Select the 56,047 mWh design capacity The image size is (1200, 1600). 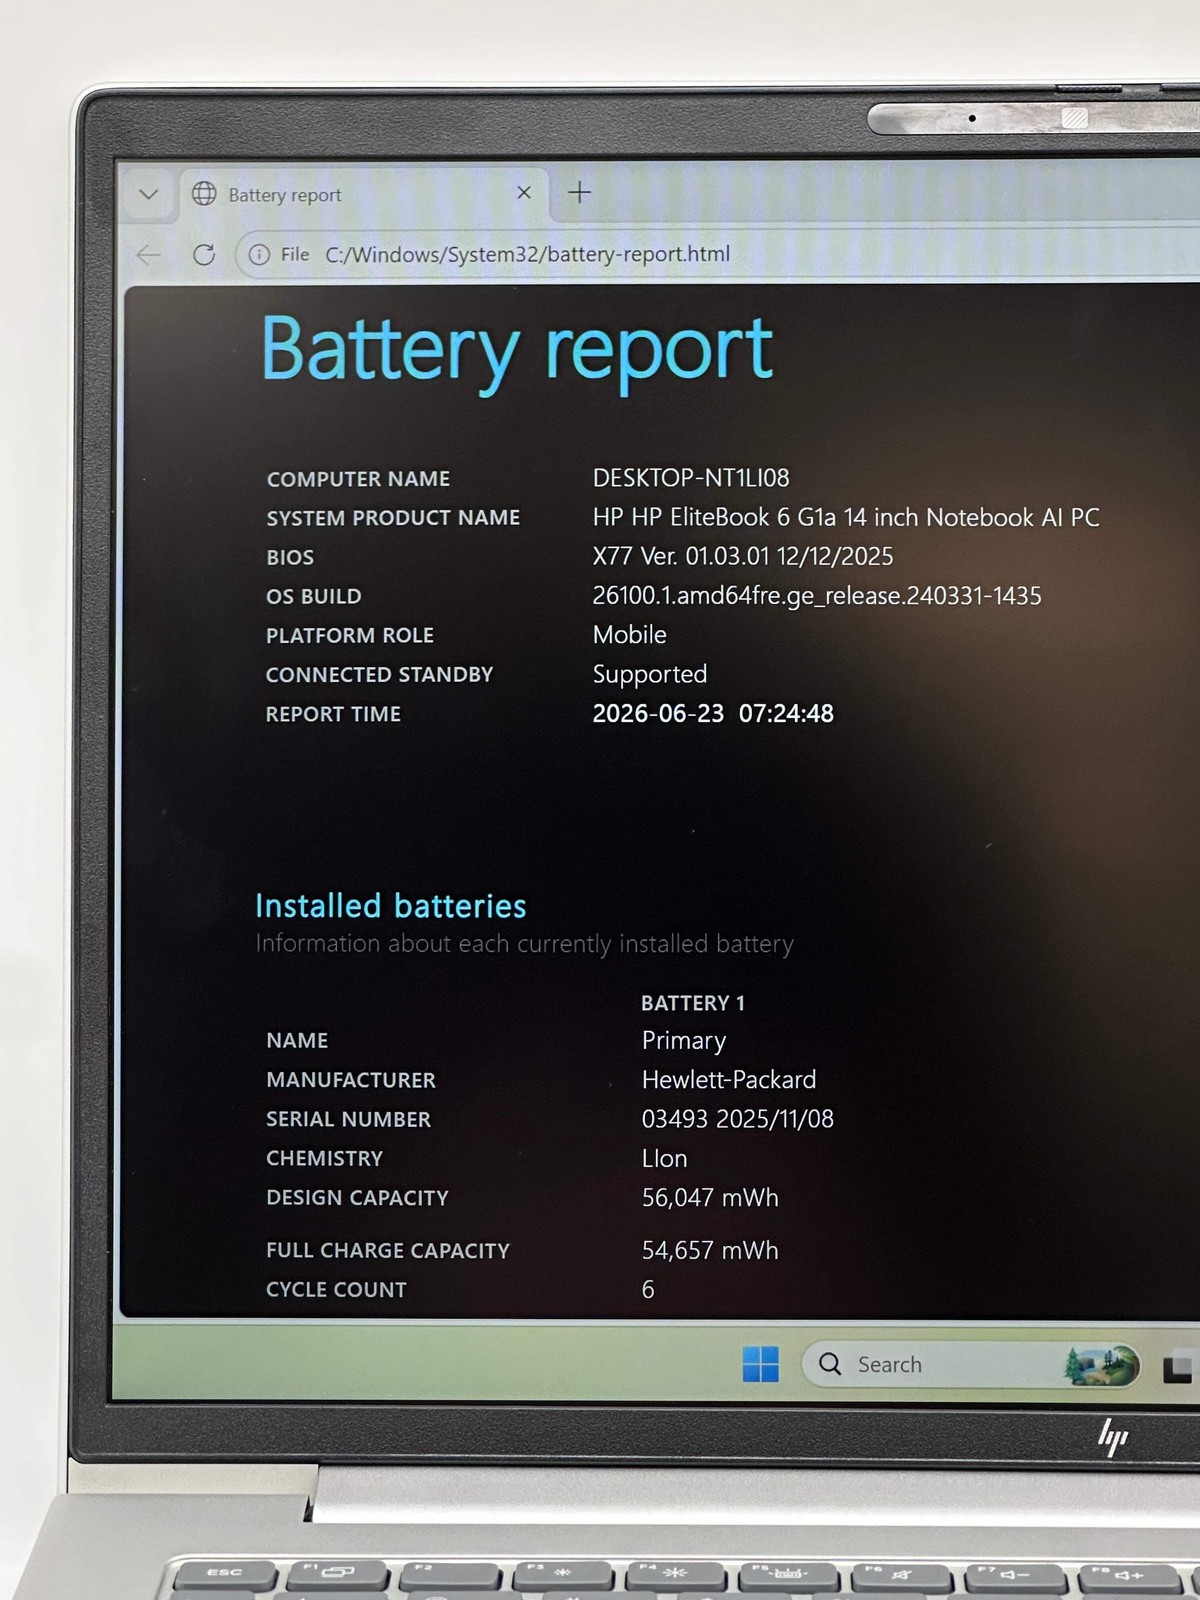click(710, 1197)
